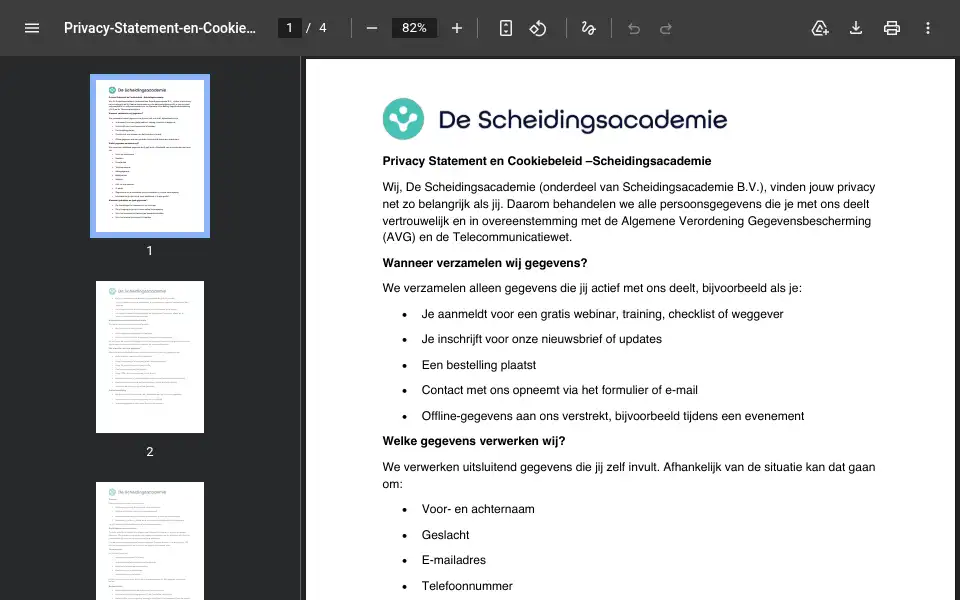Click the 82% zoom level field

point(414,28)
